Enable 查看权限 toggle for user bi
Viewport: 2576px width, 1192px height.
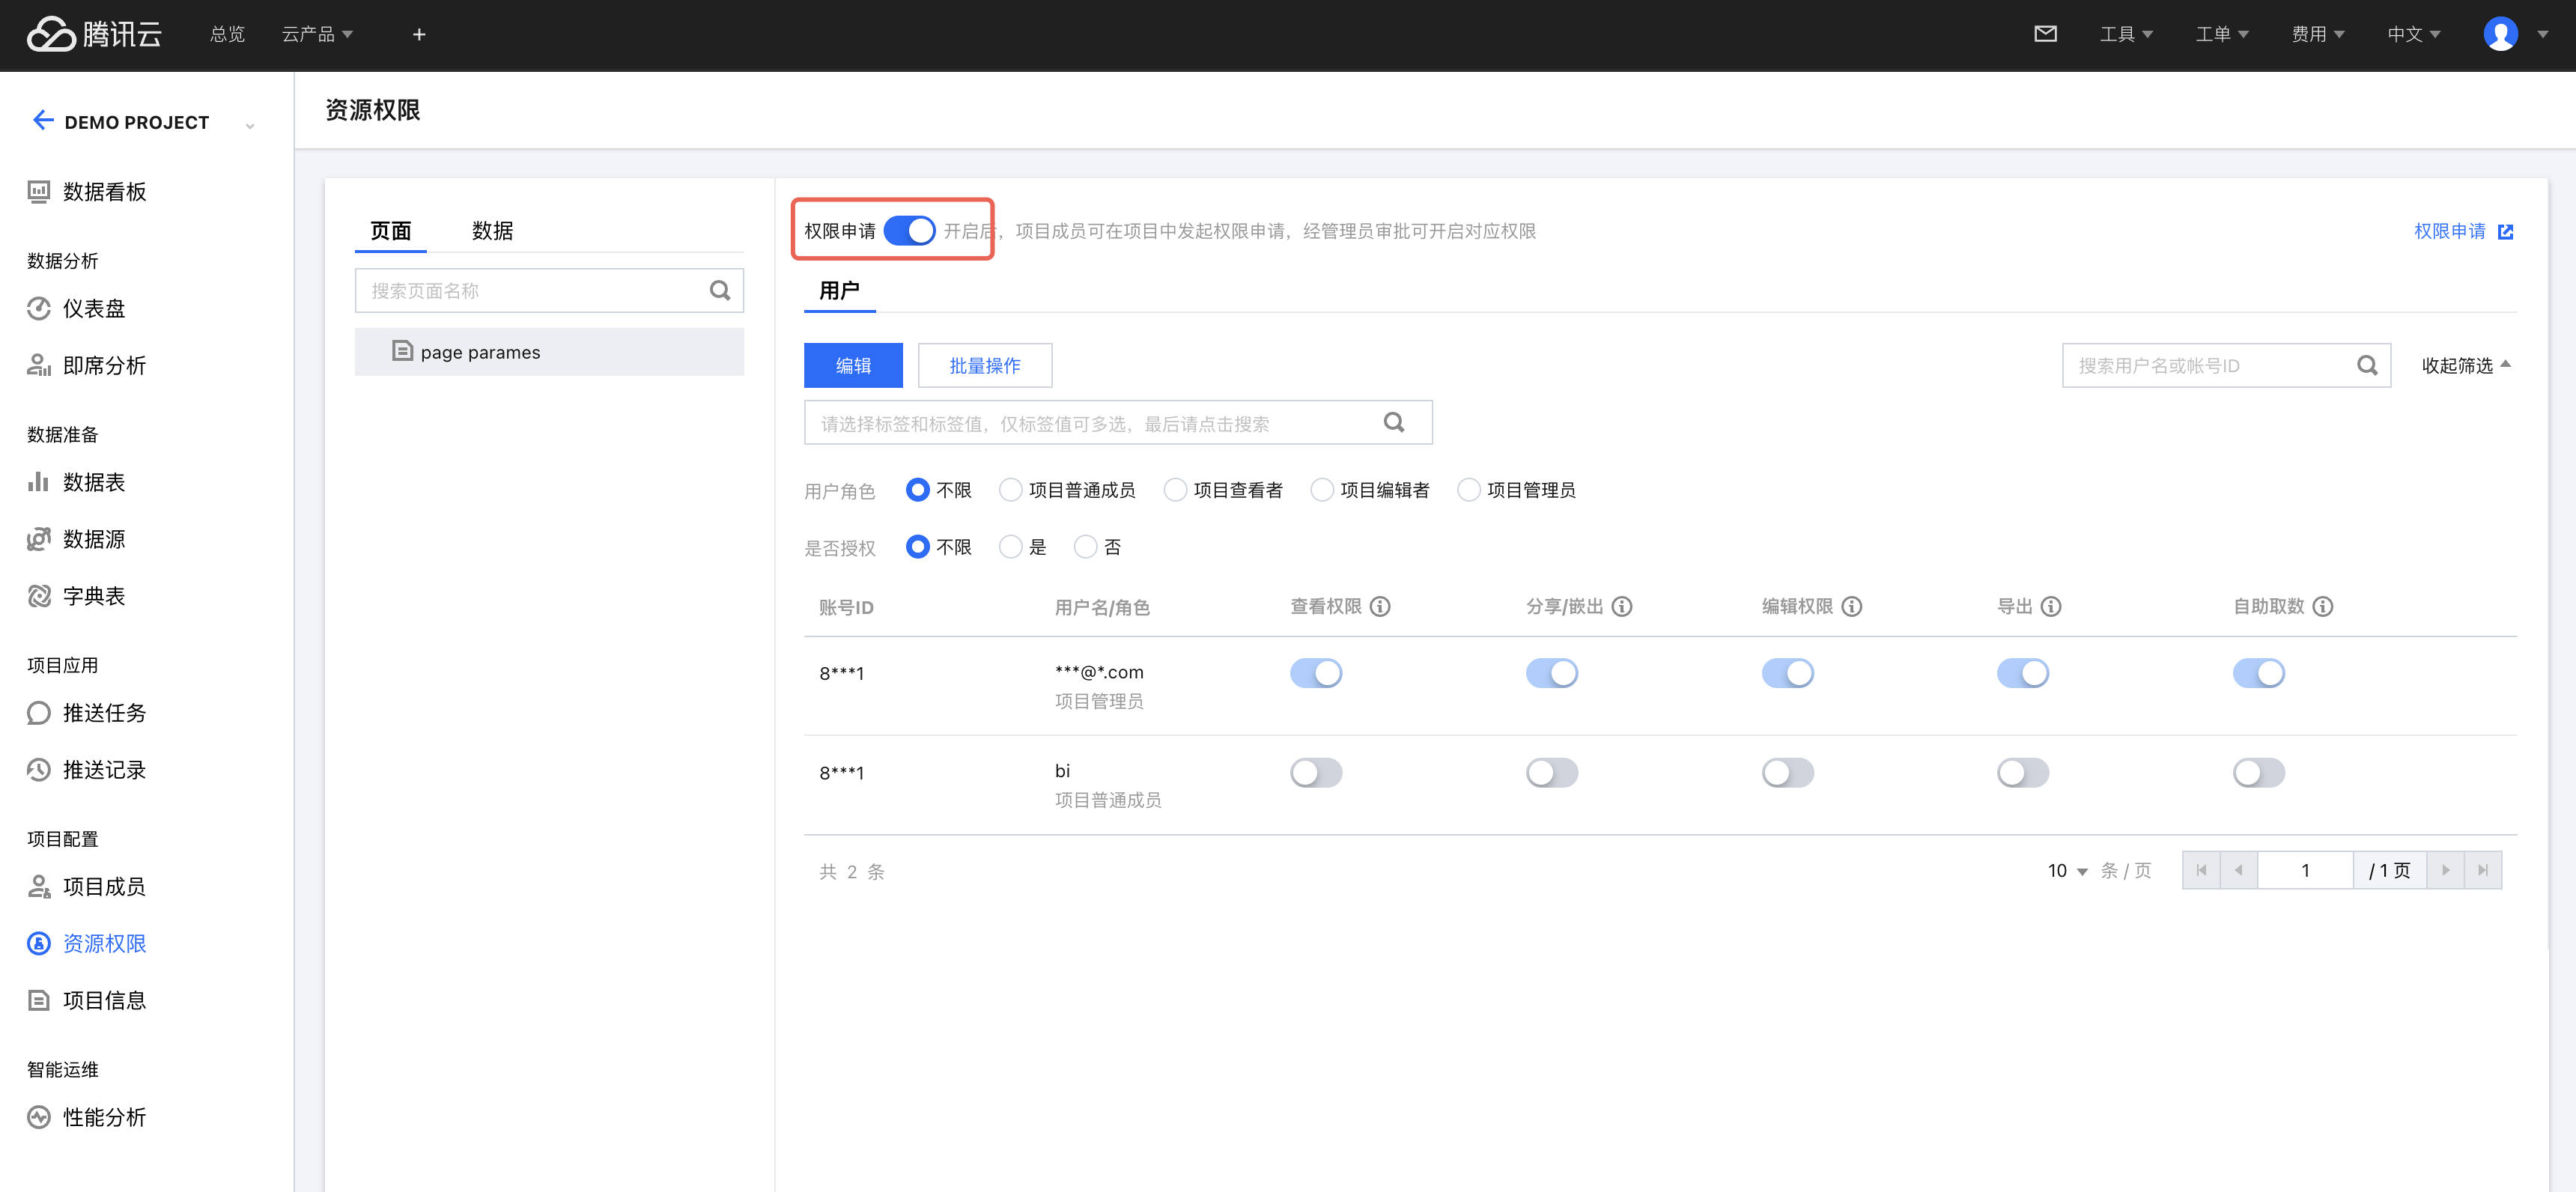1316,772
